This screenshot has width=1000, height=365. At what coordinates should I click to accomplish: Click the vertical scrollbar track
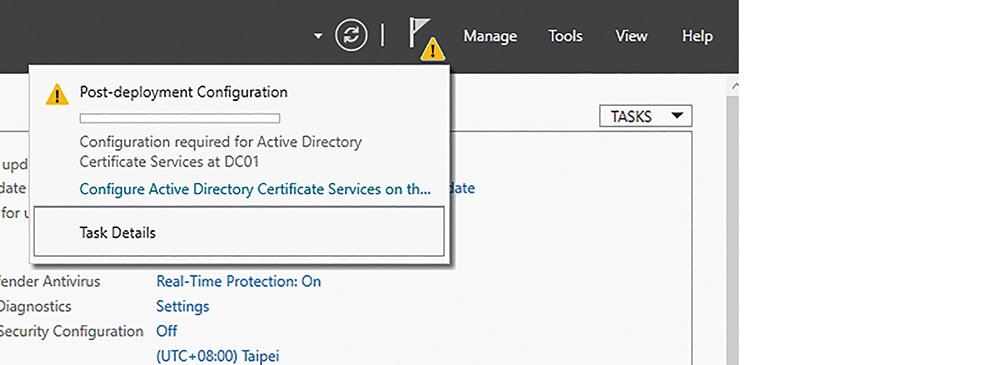click(x=733, y=230)
